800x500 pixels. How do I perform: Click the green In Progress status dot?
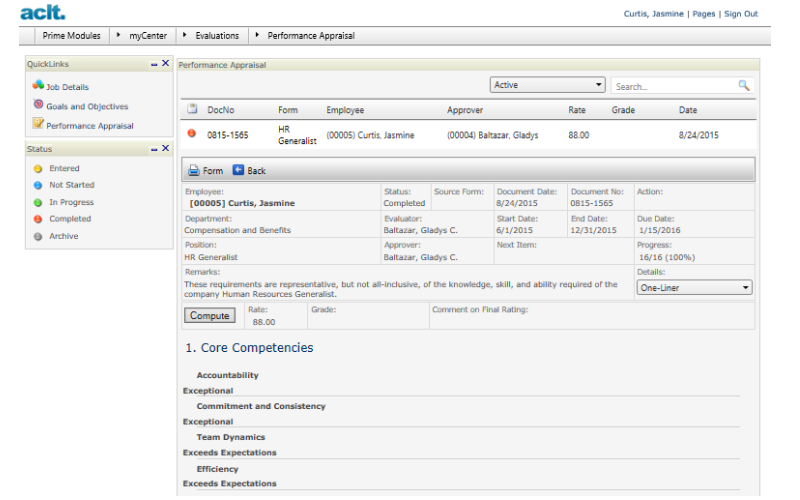(x=38, y=203)
